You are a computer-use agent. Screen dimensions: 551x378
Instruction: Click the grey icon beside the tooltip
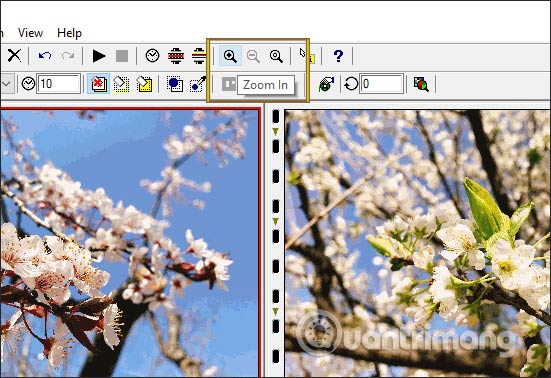tap(228, 84)
